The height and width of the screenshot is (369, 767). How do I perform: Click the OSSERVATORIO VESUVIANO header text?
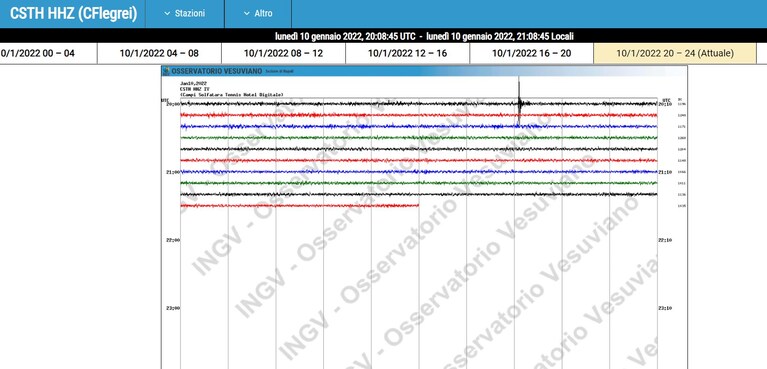tap(216, 71)
